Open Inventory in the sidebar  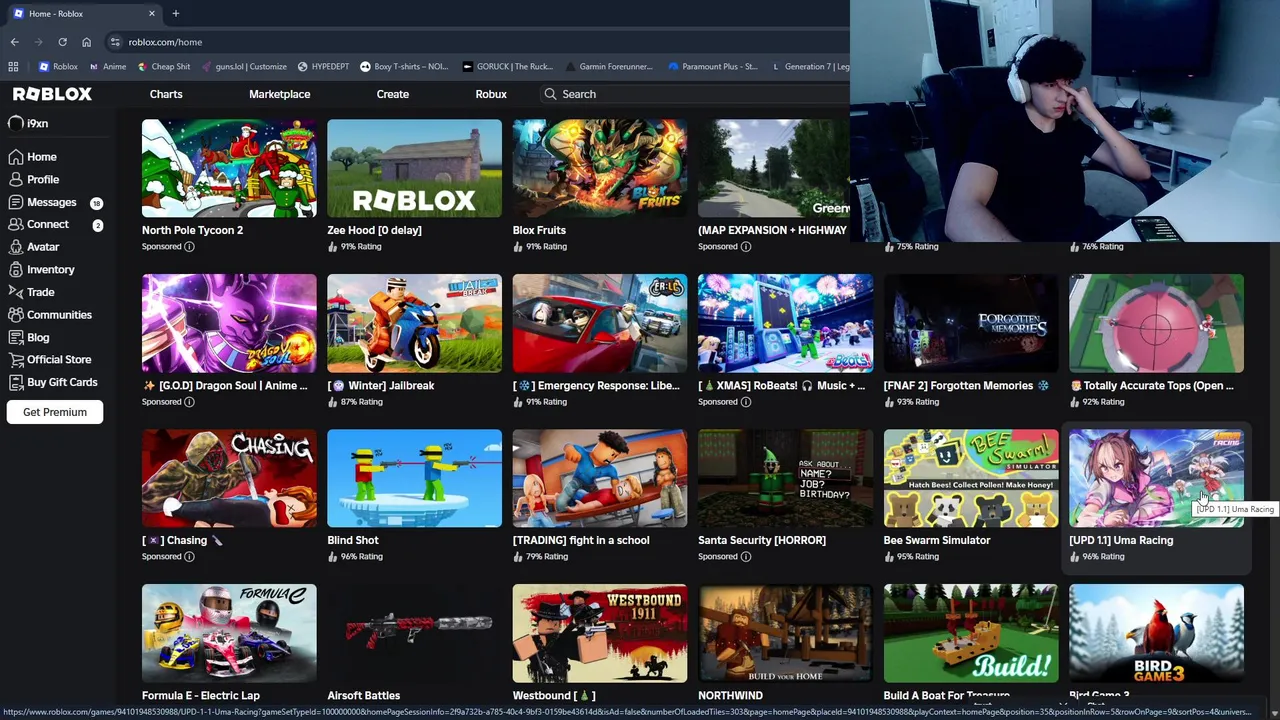tap(41, 269)
